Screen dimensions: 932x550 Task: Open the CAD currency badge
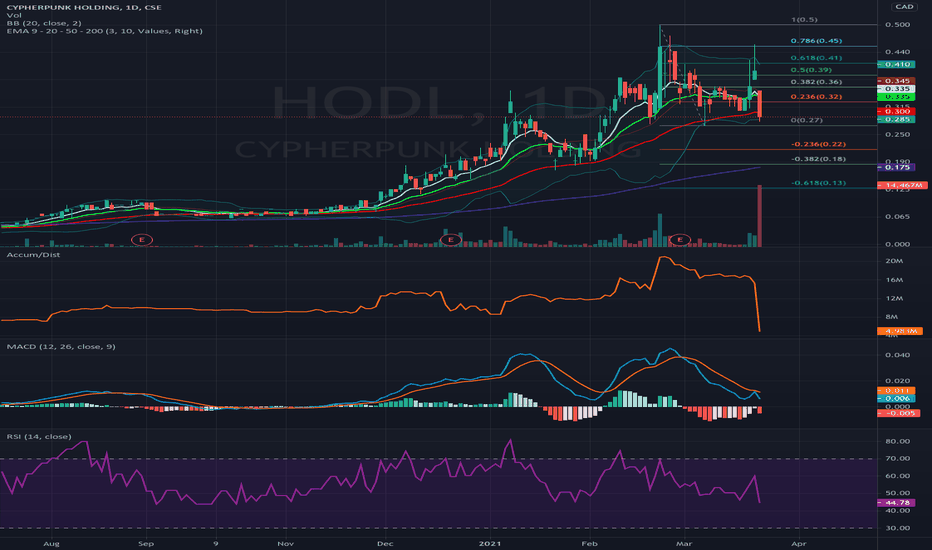click(x=904, y=7)
